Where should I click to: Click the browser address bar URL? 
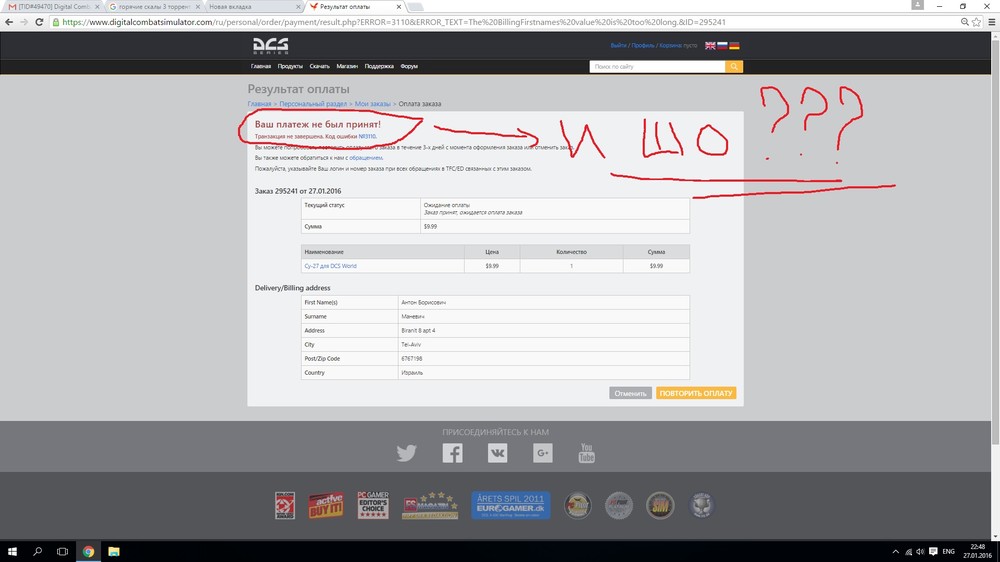click(x=393, y=22)
